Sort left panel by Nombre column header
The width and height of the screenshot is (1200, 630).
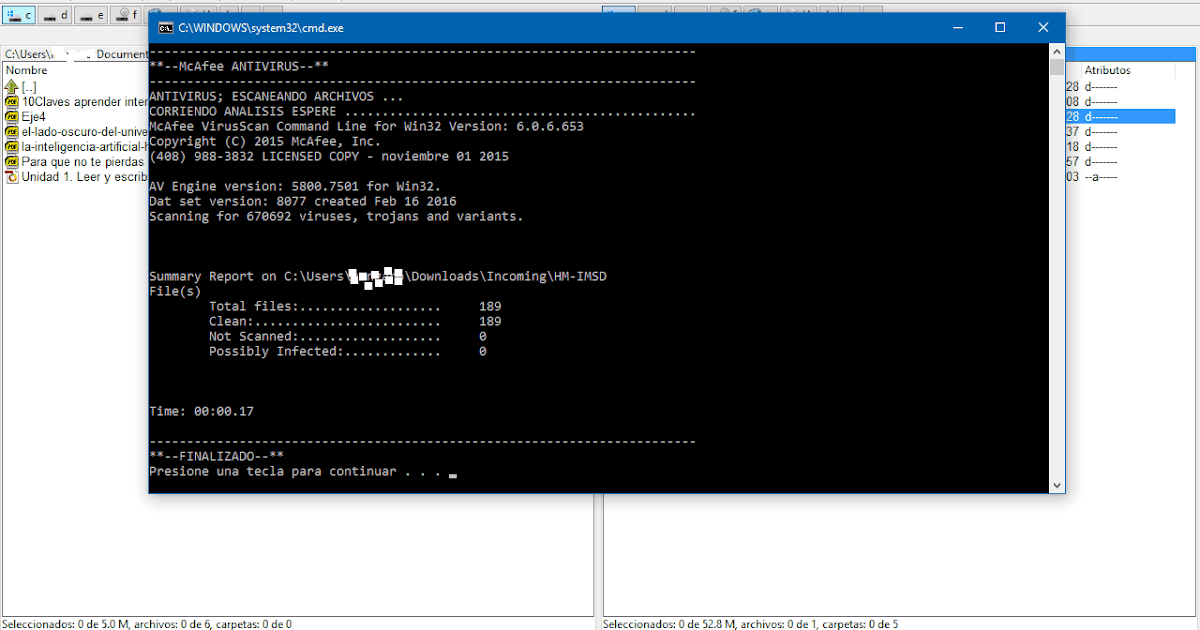pos(27,71)
